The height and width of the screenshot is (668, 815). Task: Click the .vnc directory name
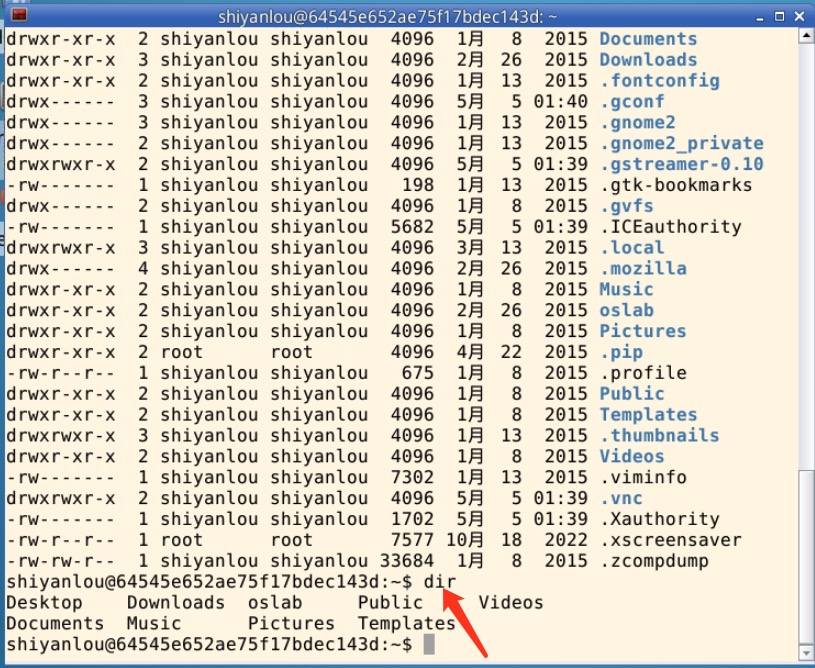[620, 498]
